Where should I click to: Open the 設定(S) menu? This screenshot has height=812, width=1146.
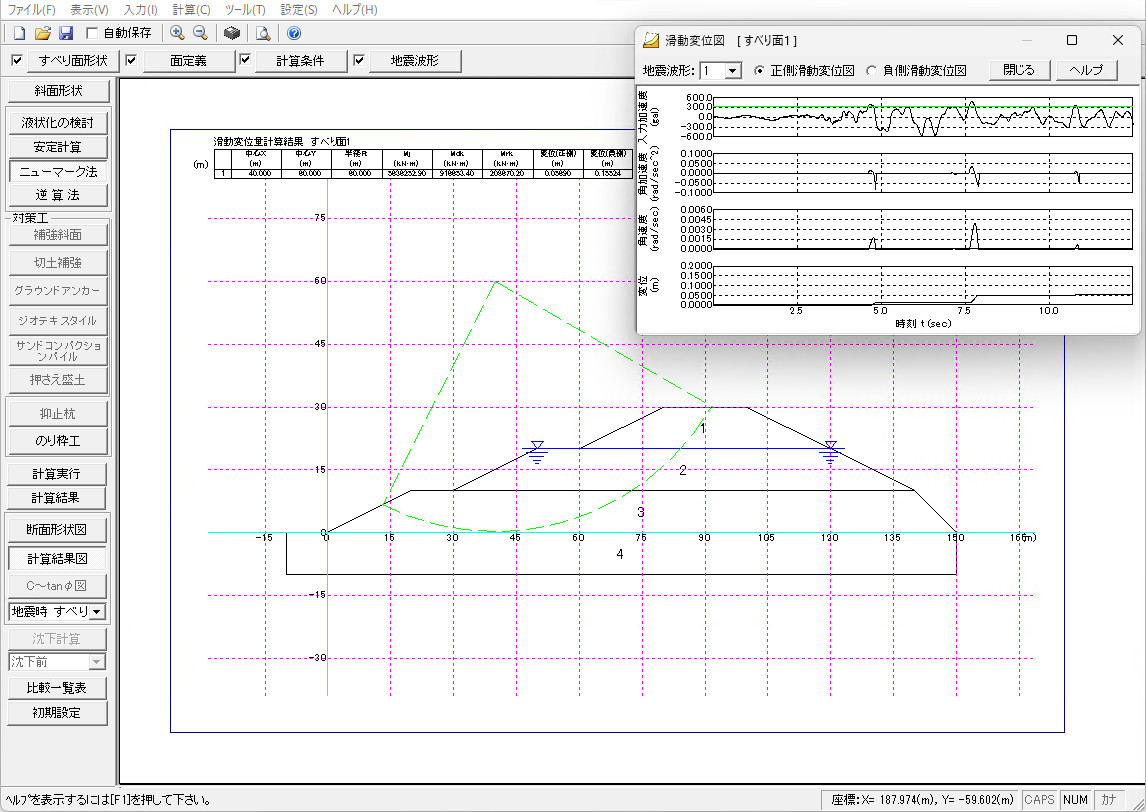tap(298, 10)
